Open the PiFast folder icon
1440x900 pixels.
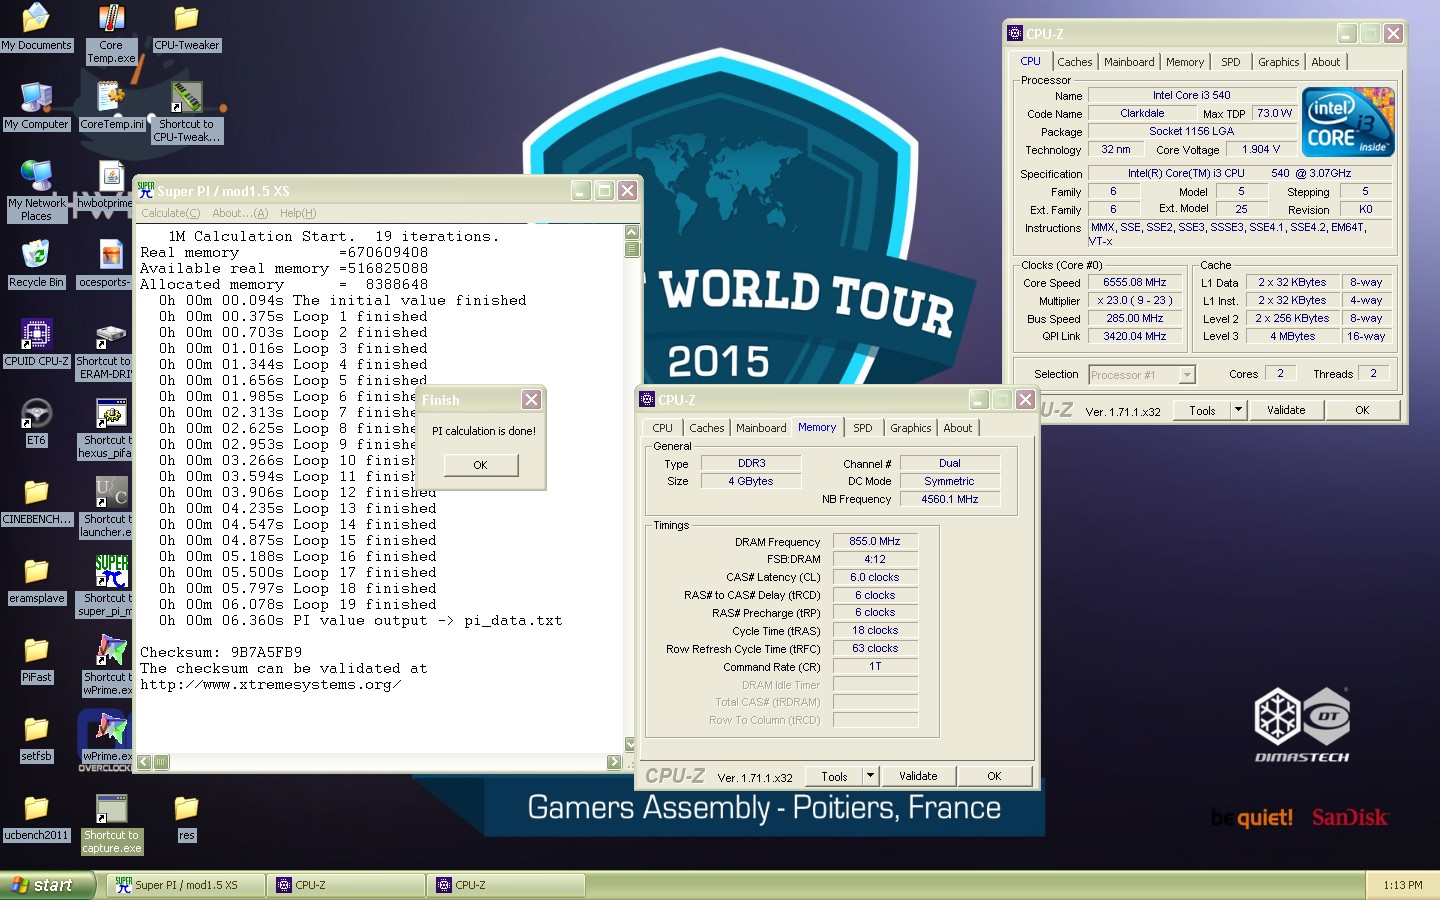pos(36,659)
